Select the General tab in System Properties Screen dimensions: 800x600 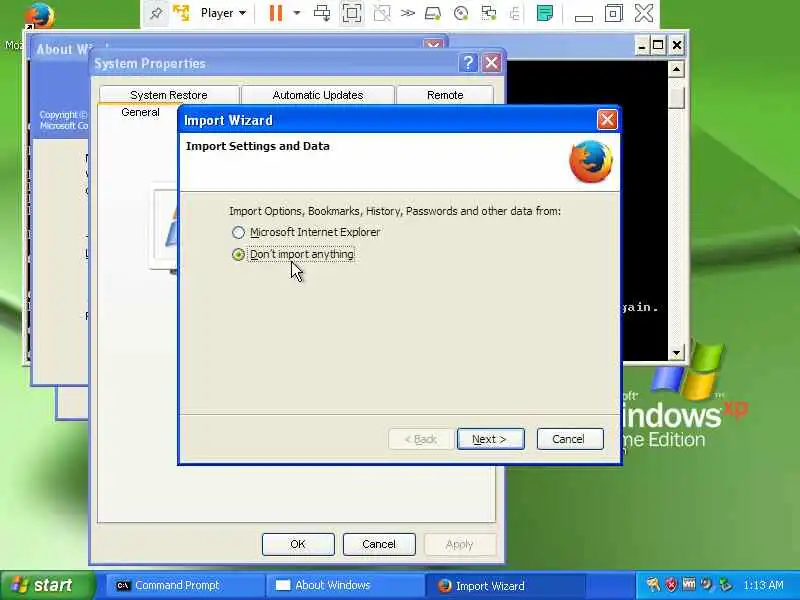pos(140,113)
